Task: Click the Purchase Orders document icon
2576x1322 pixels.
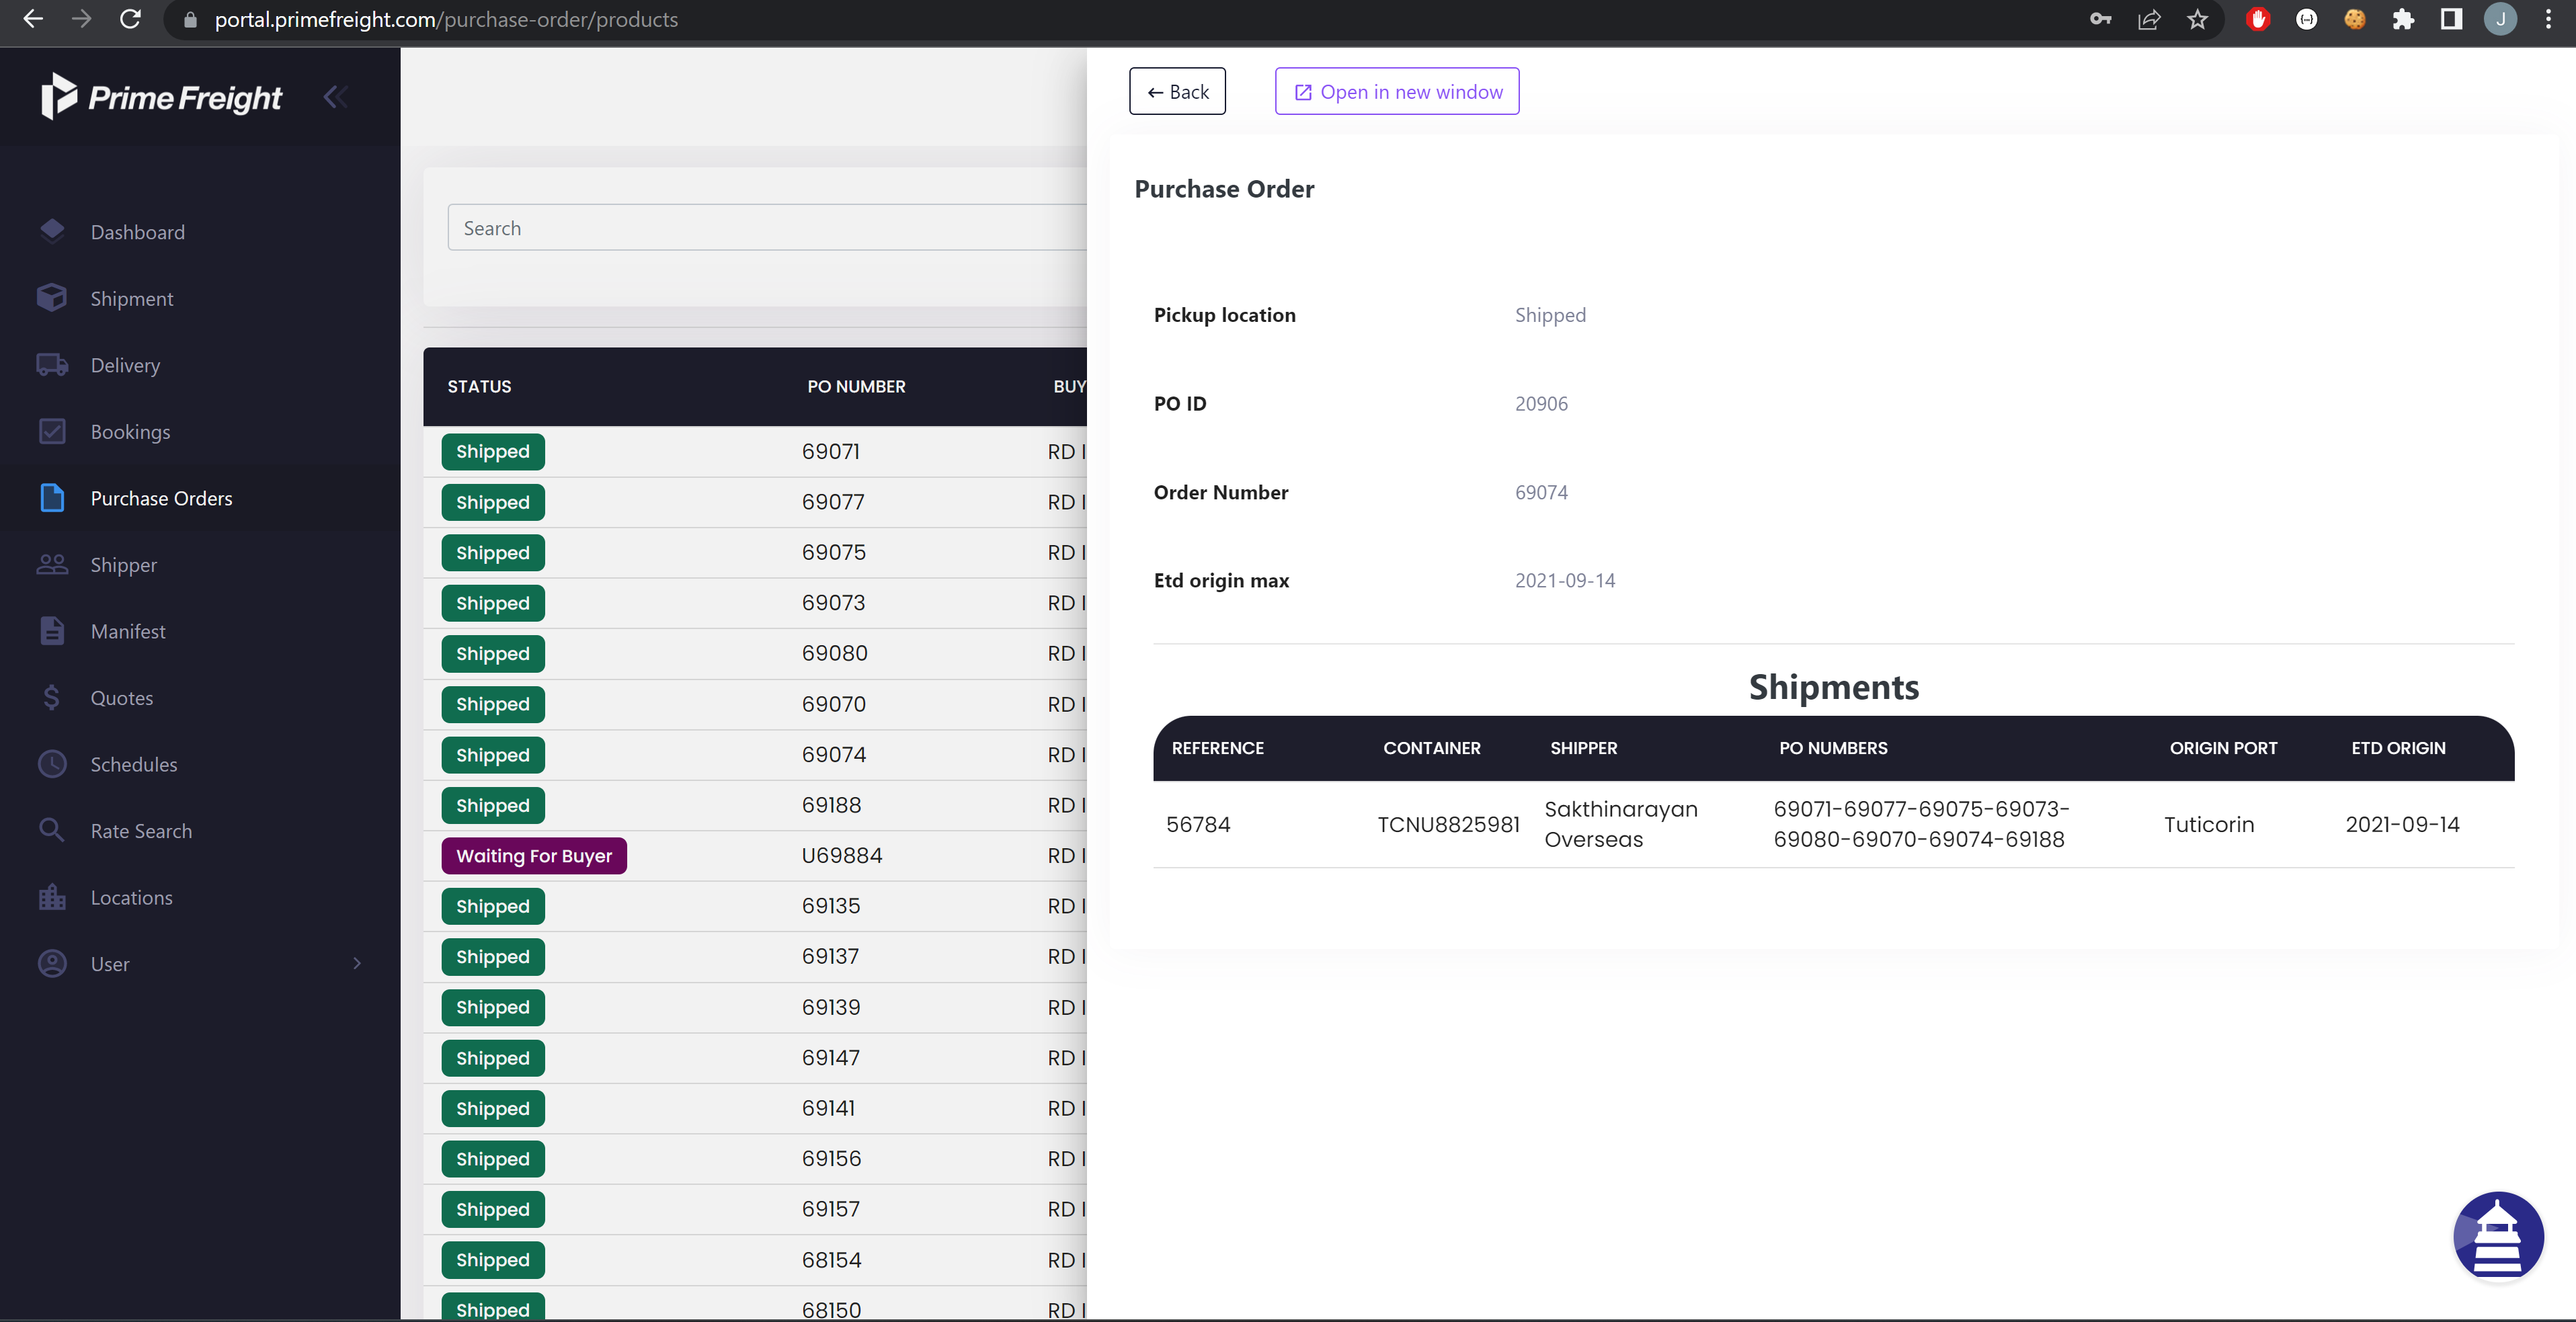Action: pos(52,498)
